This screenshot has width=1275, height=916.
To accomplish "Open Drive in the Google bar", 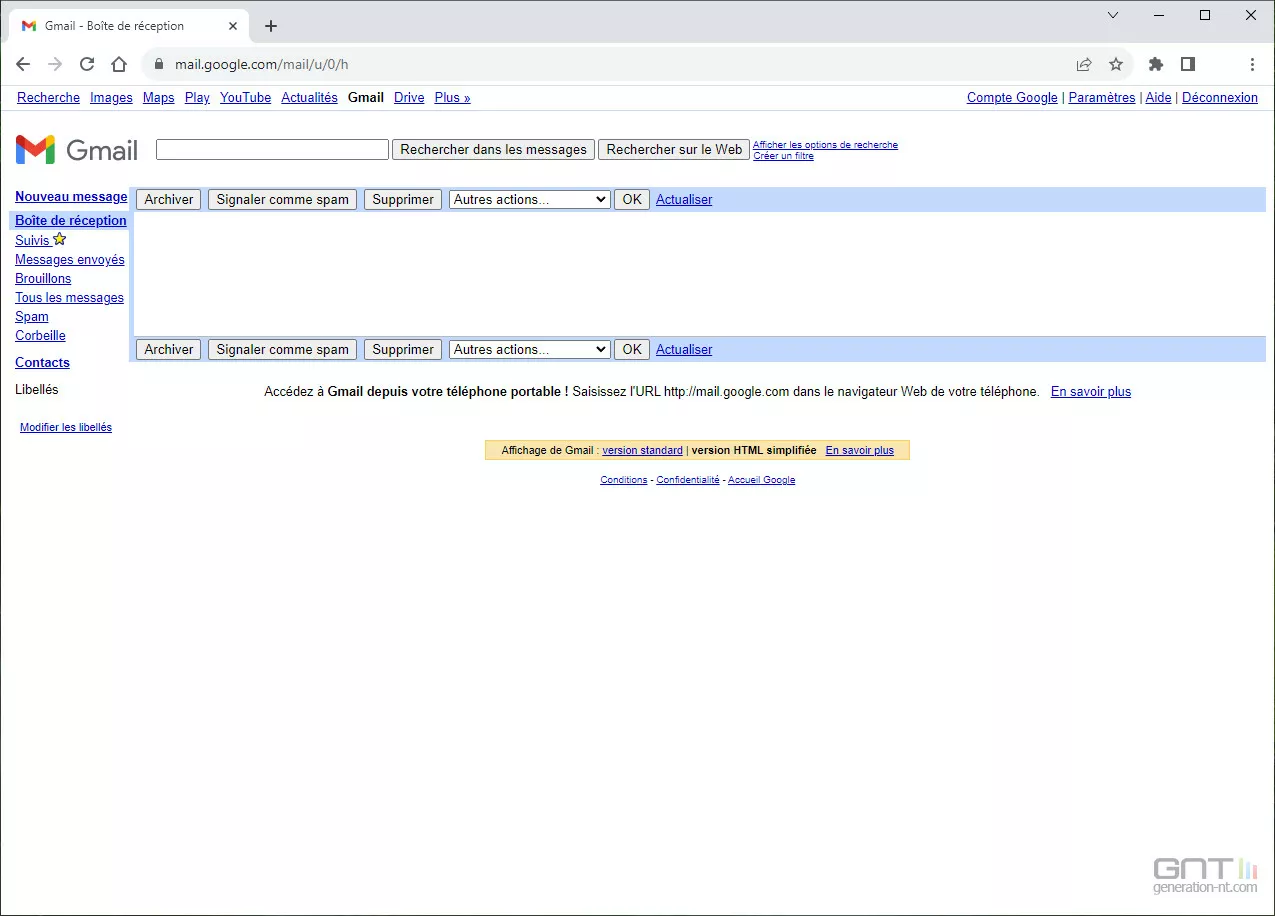I will point(409,97).
